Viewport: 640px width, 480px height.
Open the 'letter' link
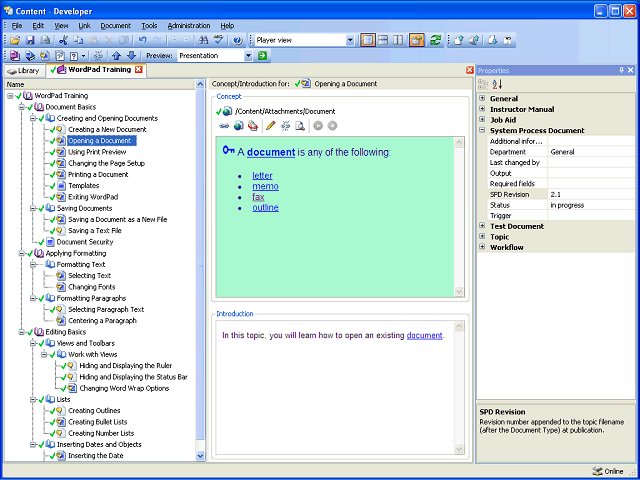point(262,176)
